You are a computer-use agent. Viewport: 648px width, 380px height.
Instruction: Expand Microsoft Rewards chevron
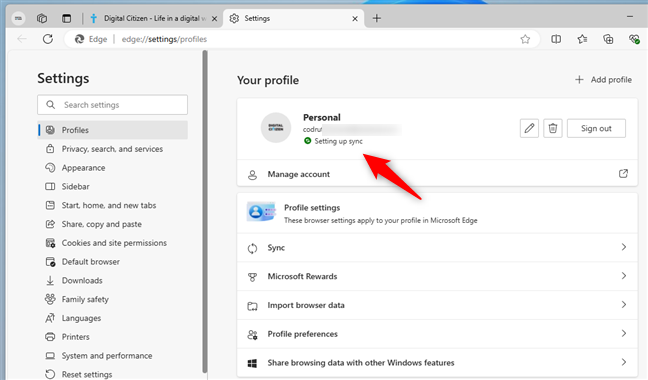624,276
